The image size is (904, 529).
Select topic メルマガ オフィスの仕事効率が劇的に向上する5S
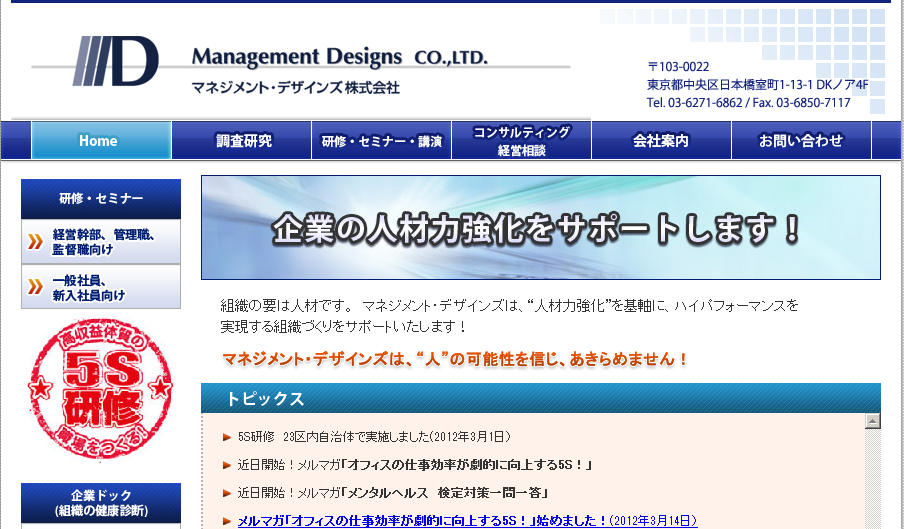(x=415, y=464)
